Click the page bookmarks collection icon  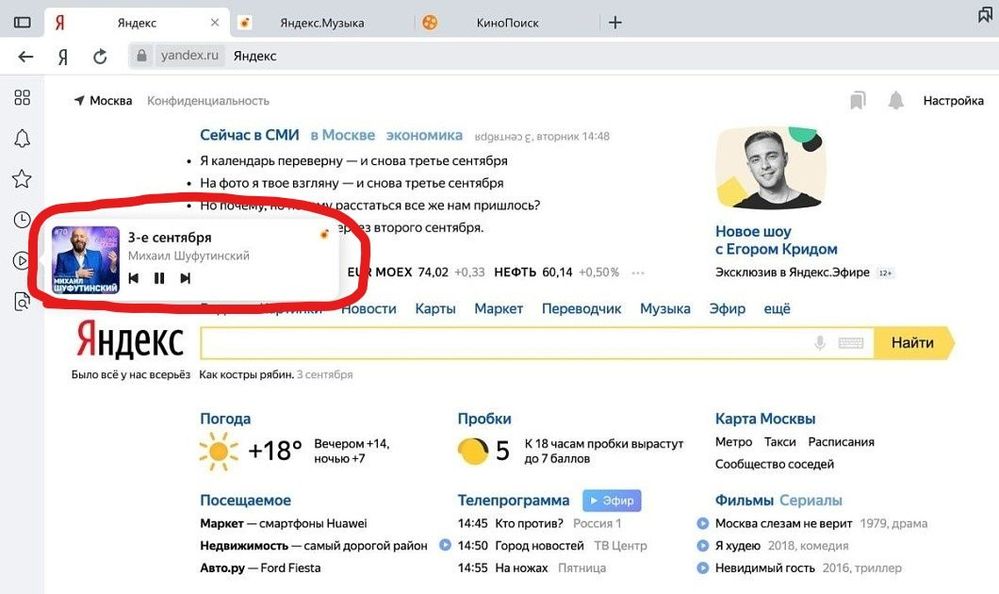858,100
